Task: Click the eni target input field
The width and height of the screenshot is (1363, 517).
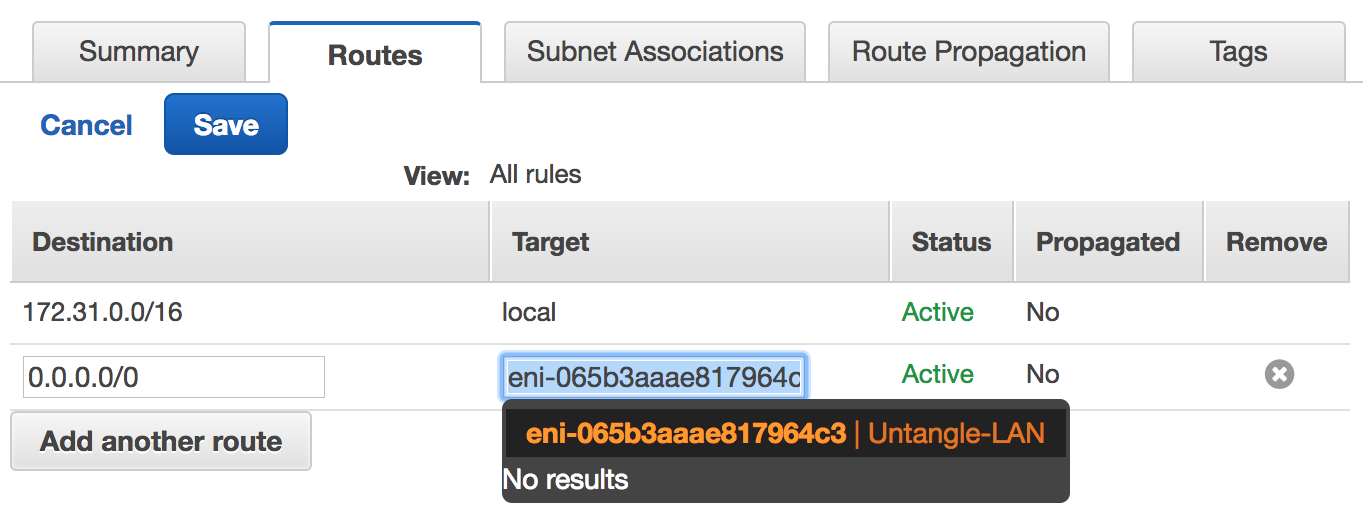Action: [654, 377]
